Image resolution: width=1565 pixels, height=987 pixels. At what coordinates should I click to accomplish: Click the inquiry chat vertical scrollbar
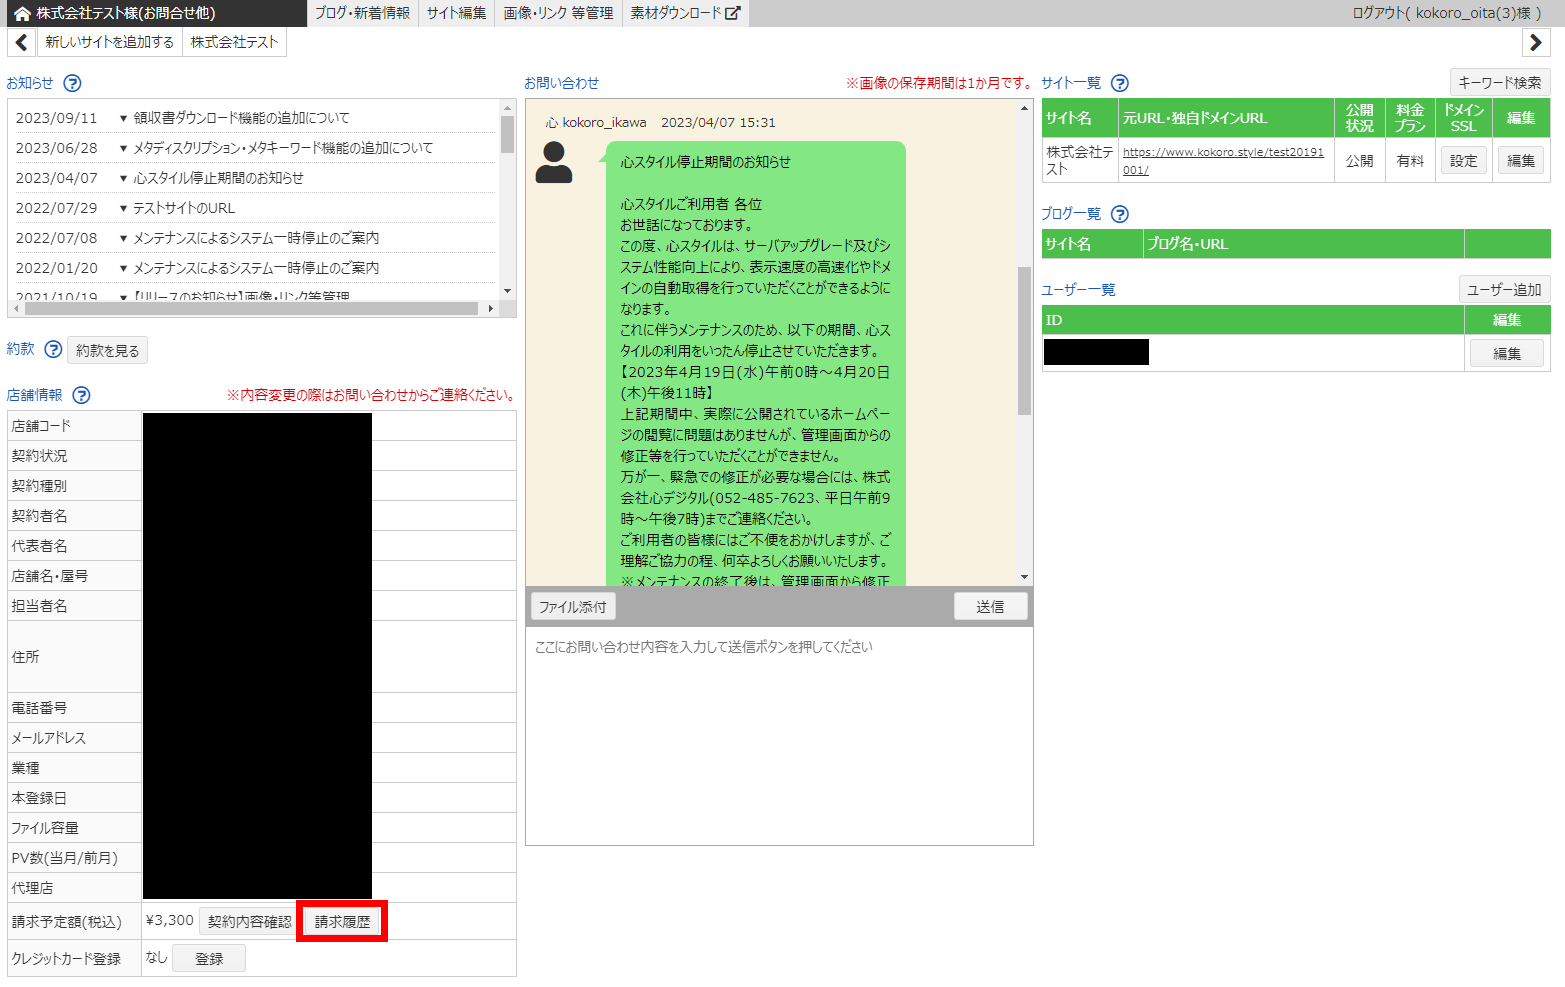(x=1025, y=340)
